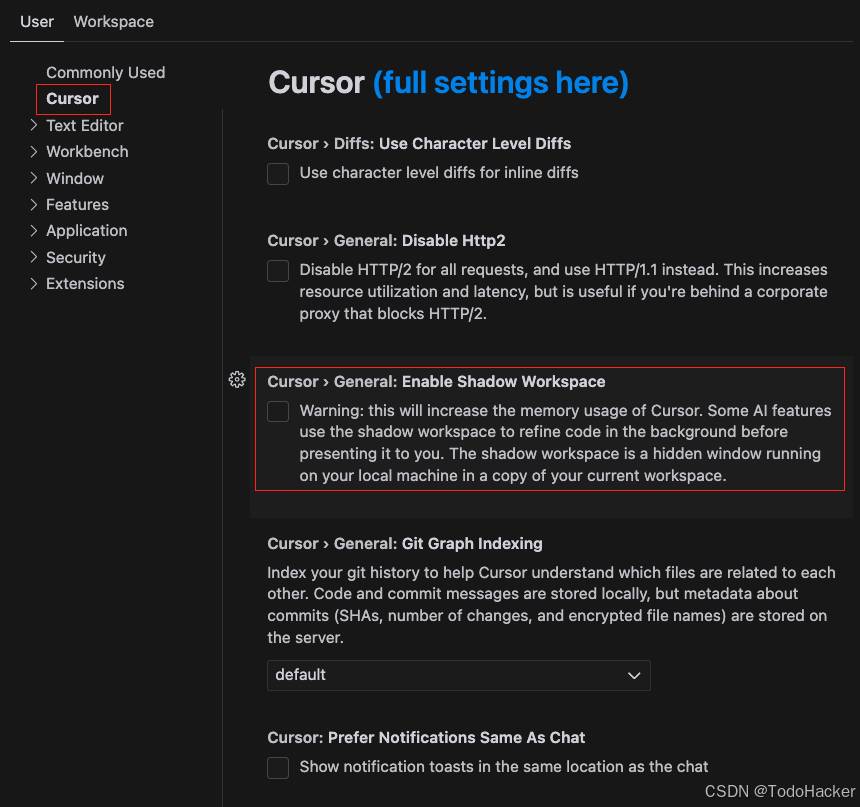Click the shadow workspace warning description

click(x=565, y=443)
